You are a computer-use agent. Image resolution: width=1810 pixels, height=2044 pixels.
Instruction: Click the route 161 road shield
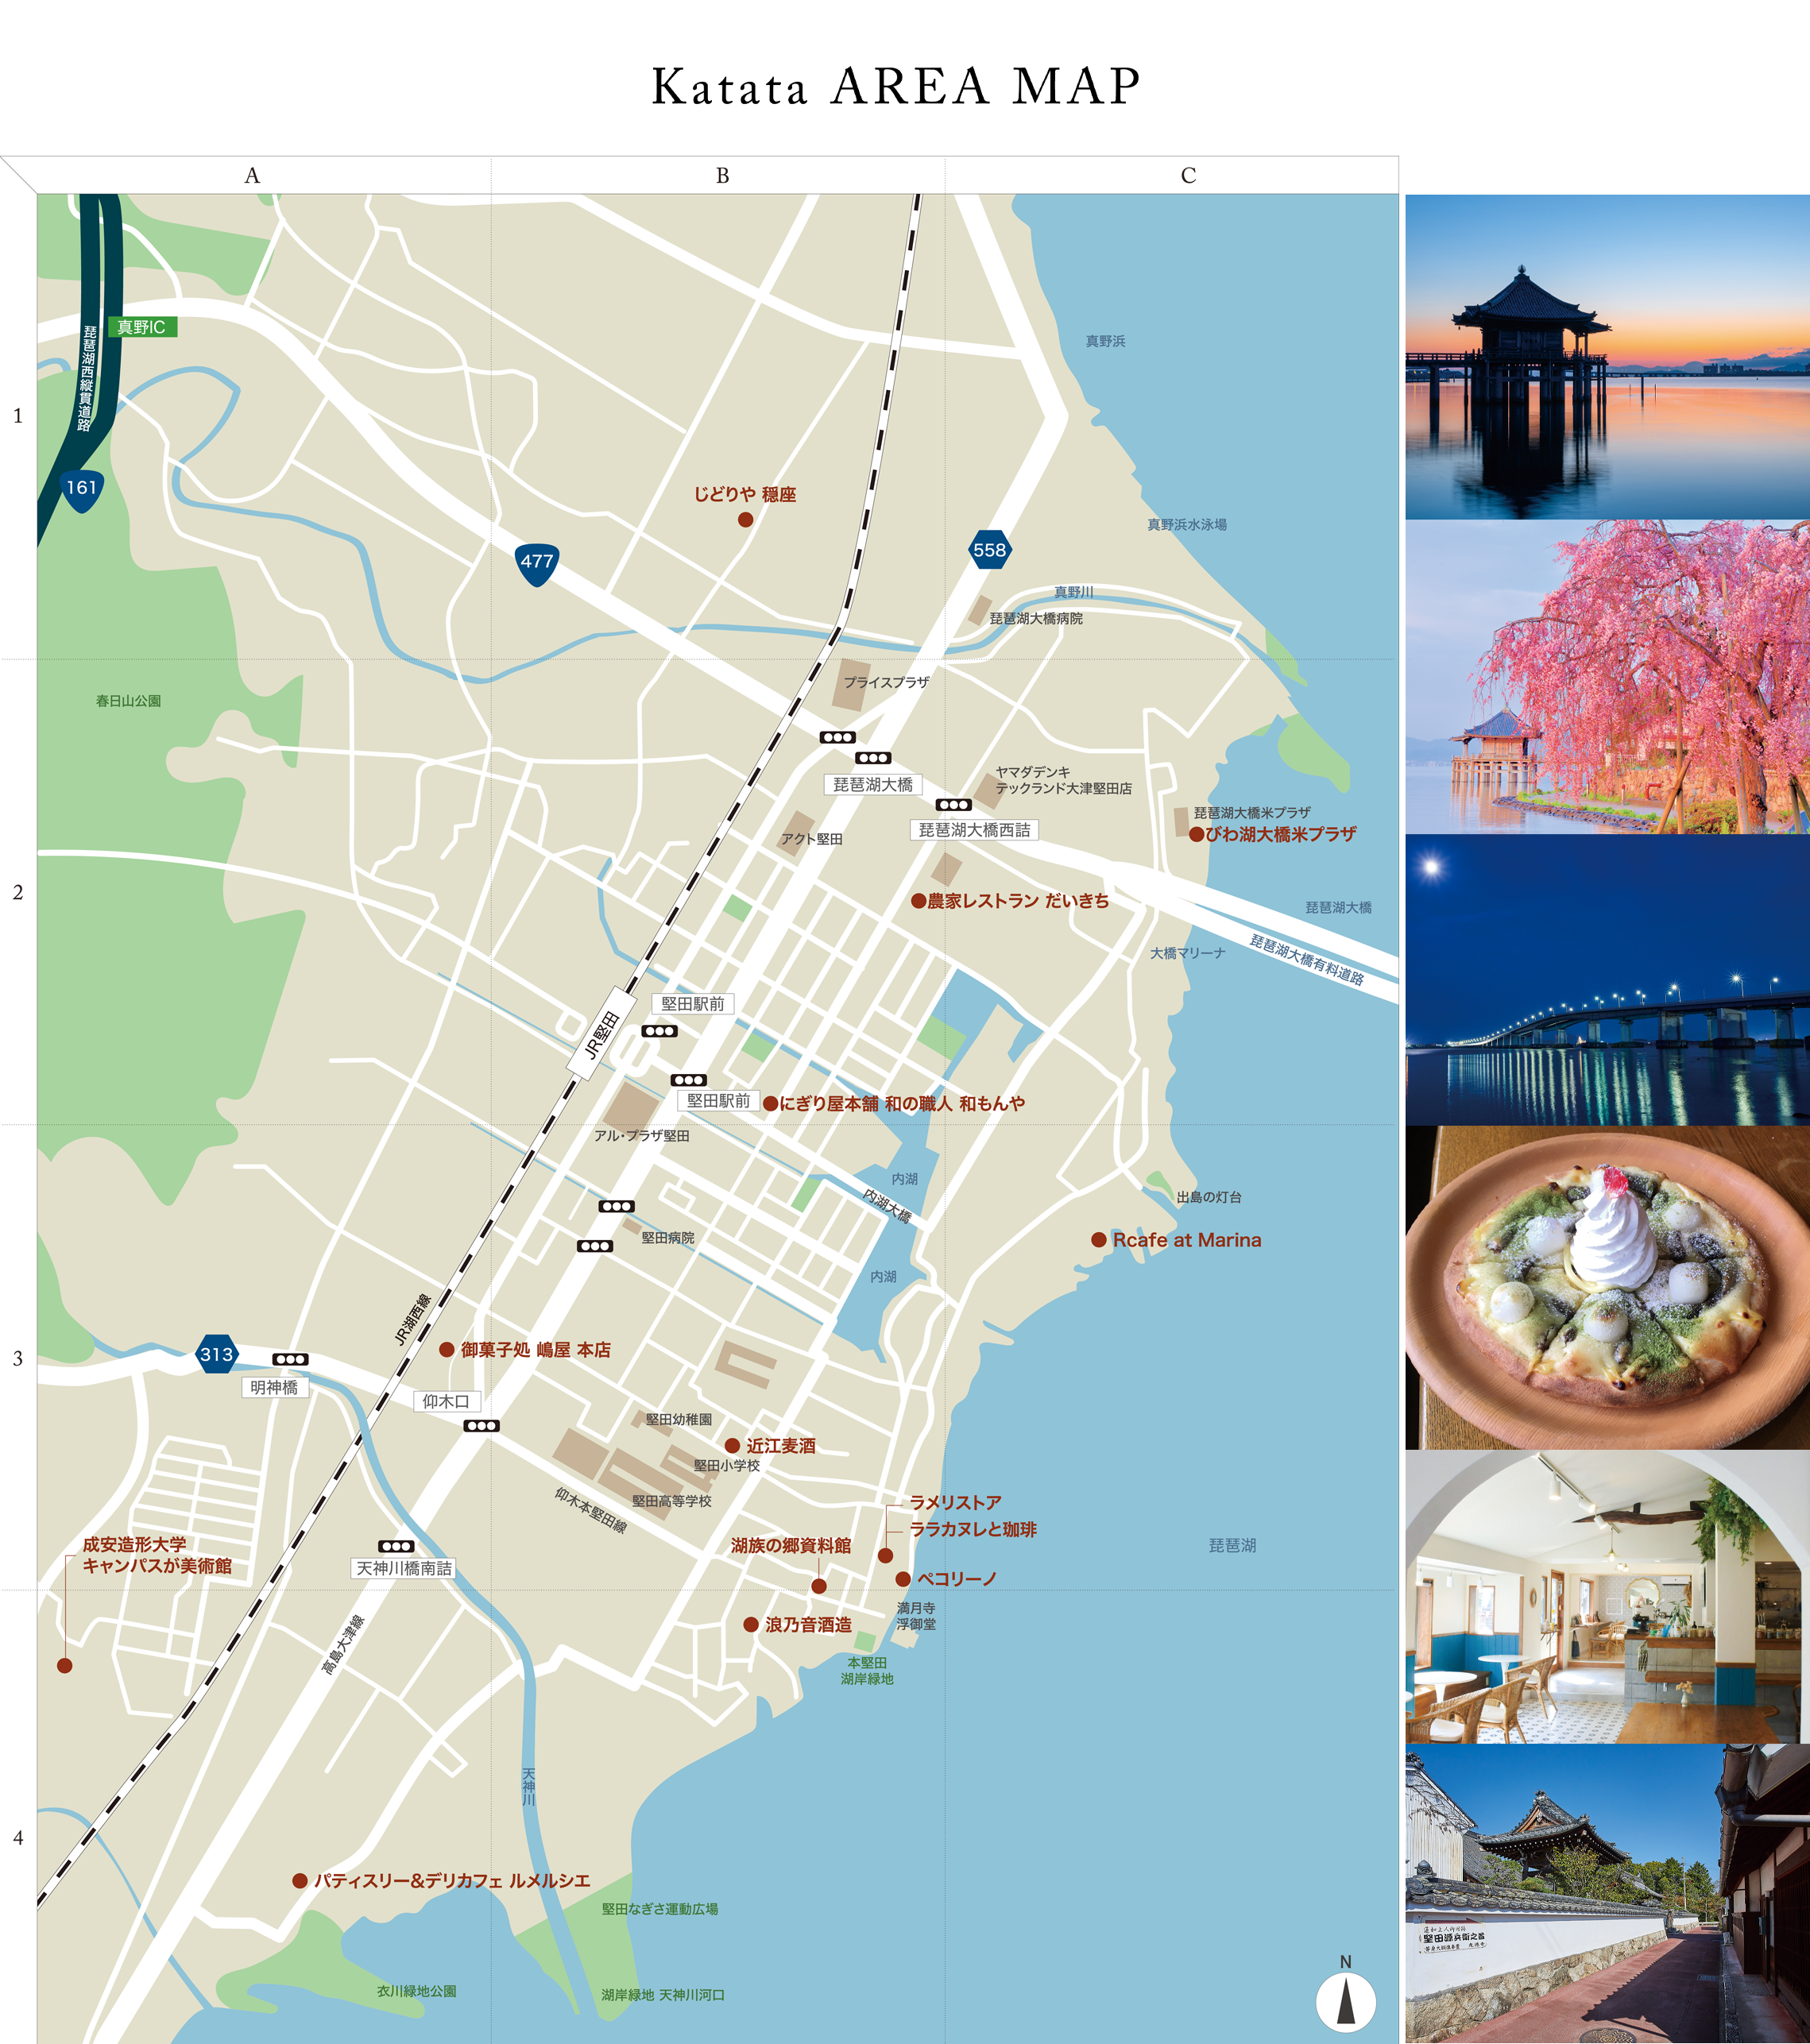click(81, 489)
